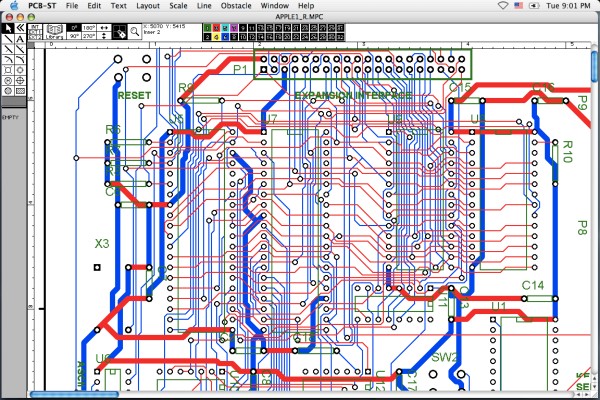600x400 pixels.
Task: Click the magnifying glass zoom tool
Action: (x=134, y=32)
